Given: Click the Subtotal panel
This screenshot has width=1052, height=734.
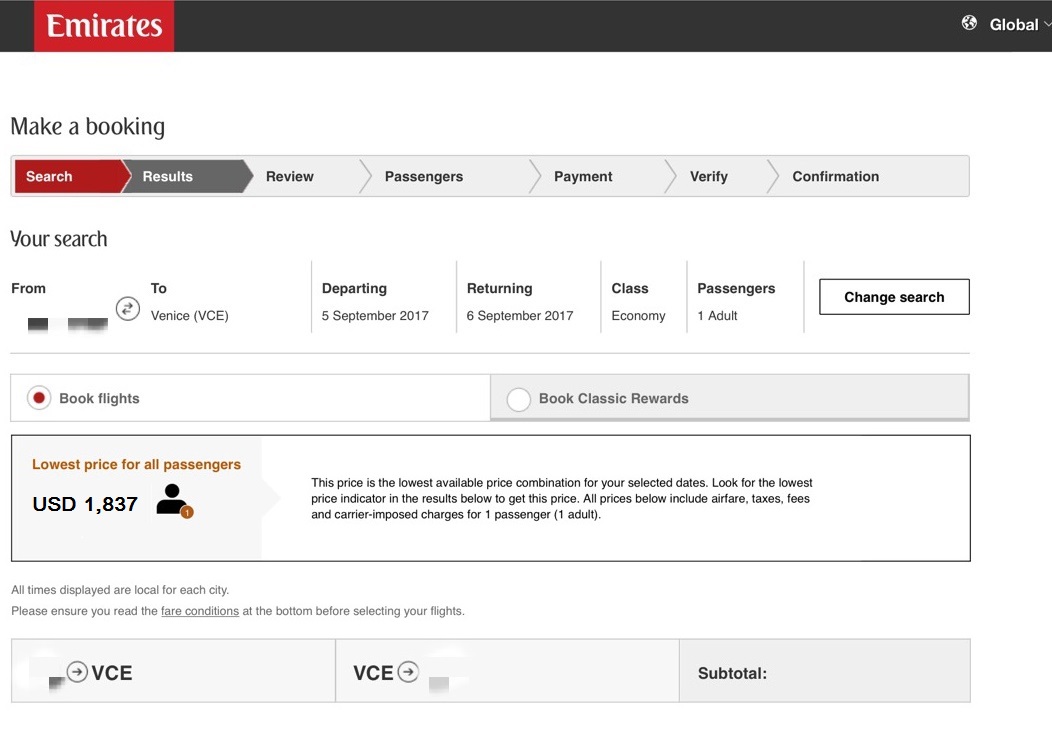Looking at the screenshot, I should [x=824, y=672].
